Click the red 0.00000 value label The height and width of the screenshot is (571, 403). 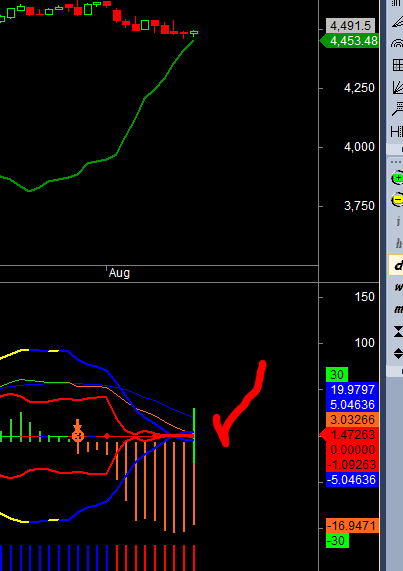tap(352, 450)
